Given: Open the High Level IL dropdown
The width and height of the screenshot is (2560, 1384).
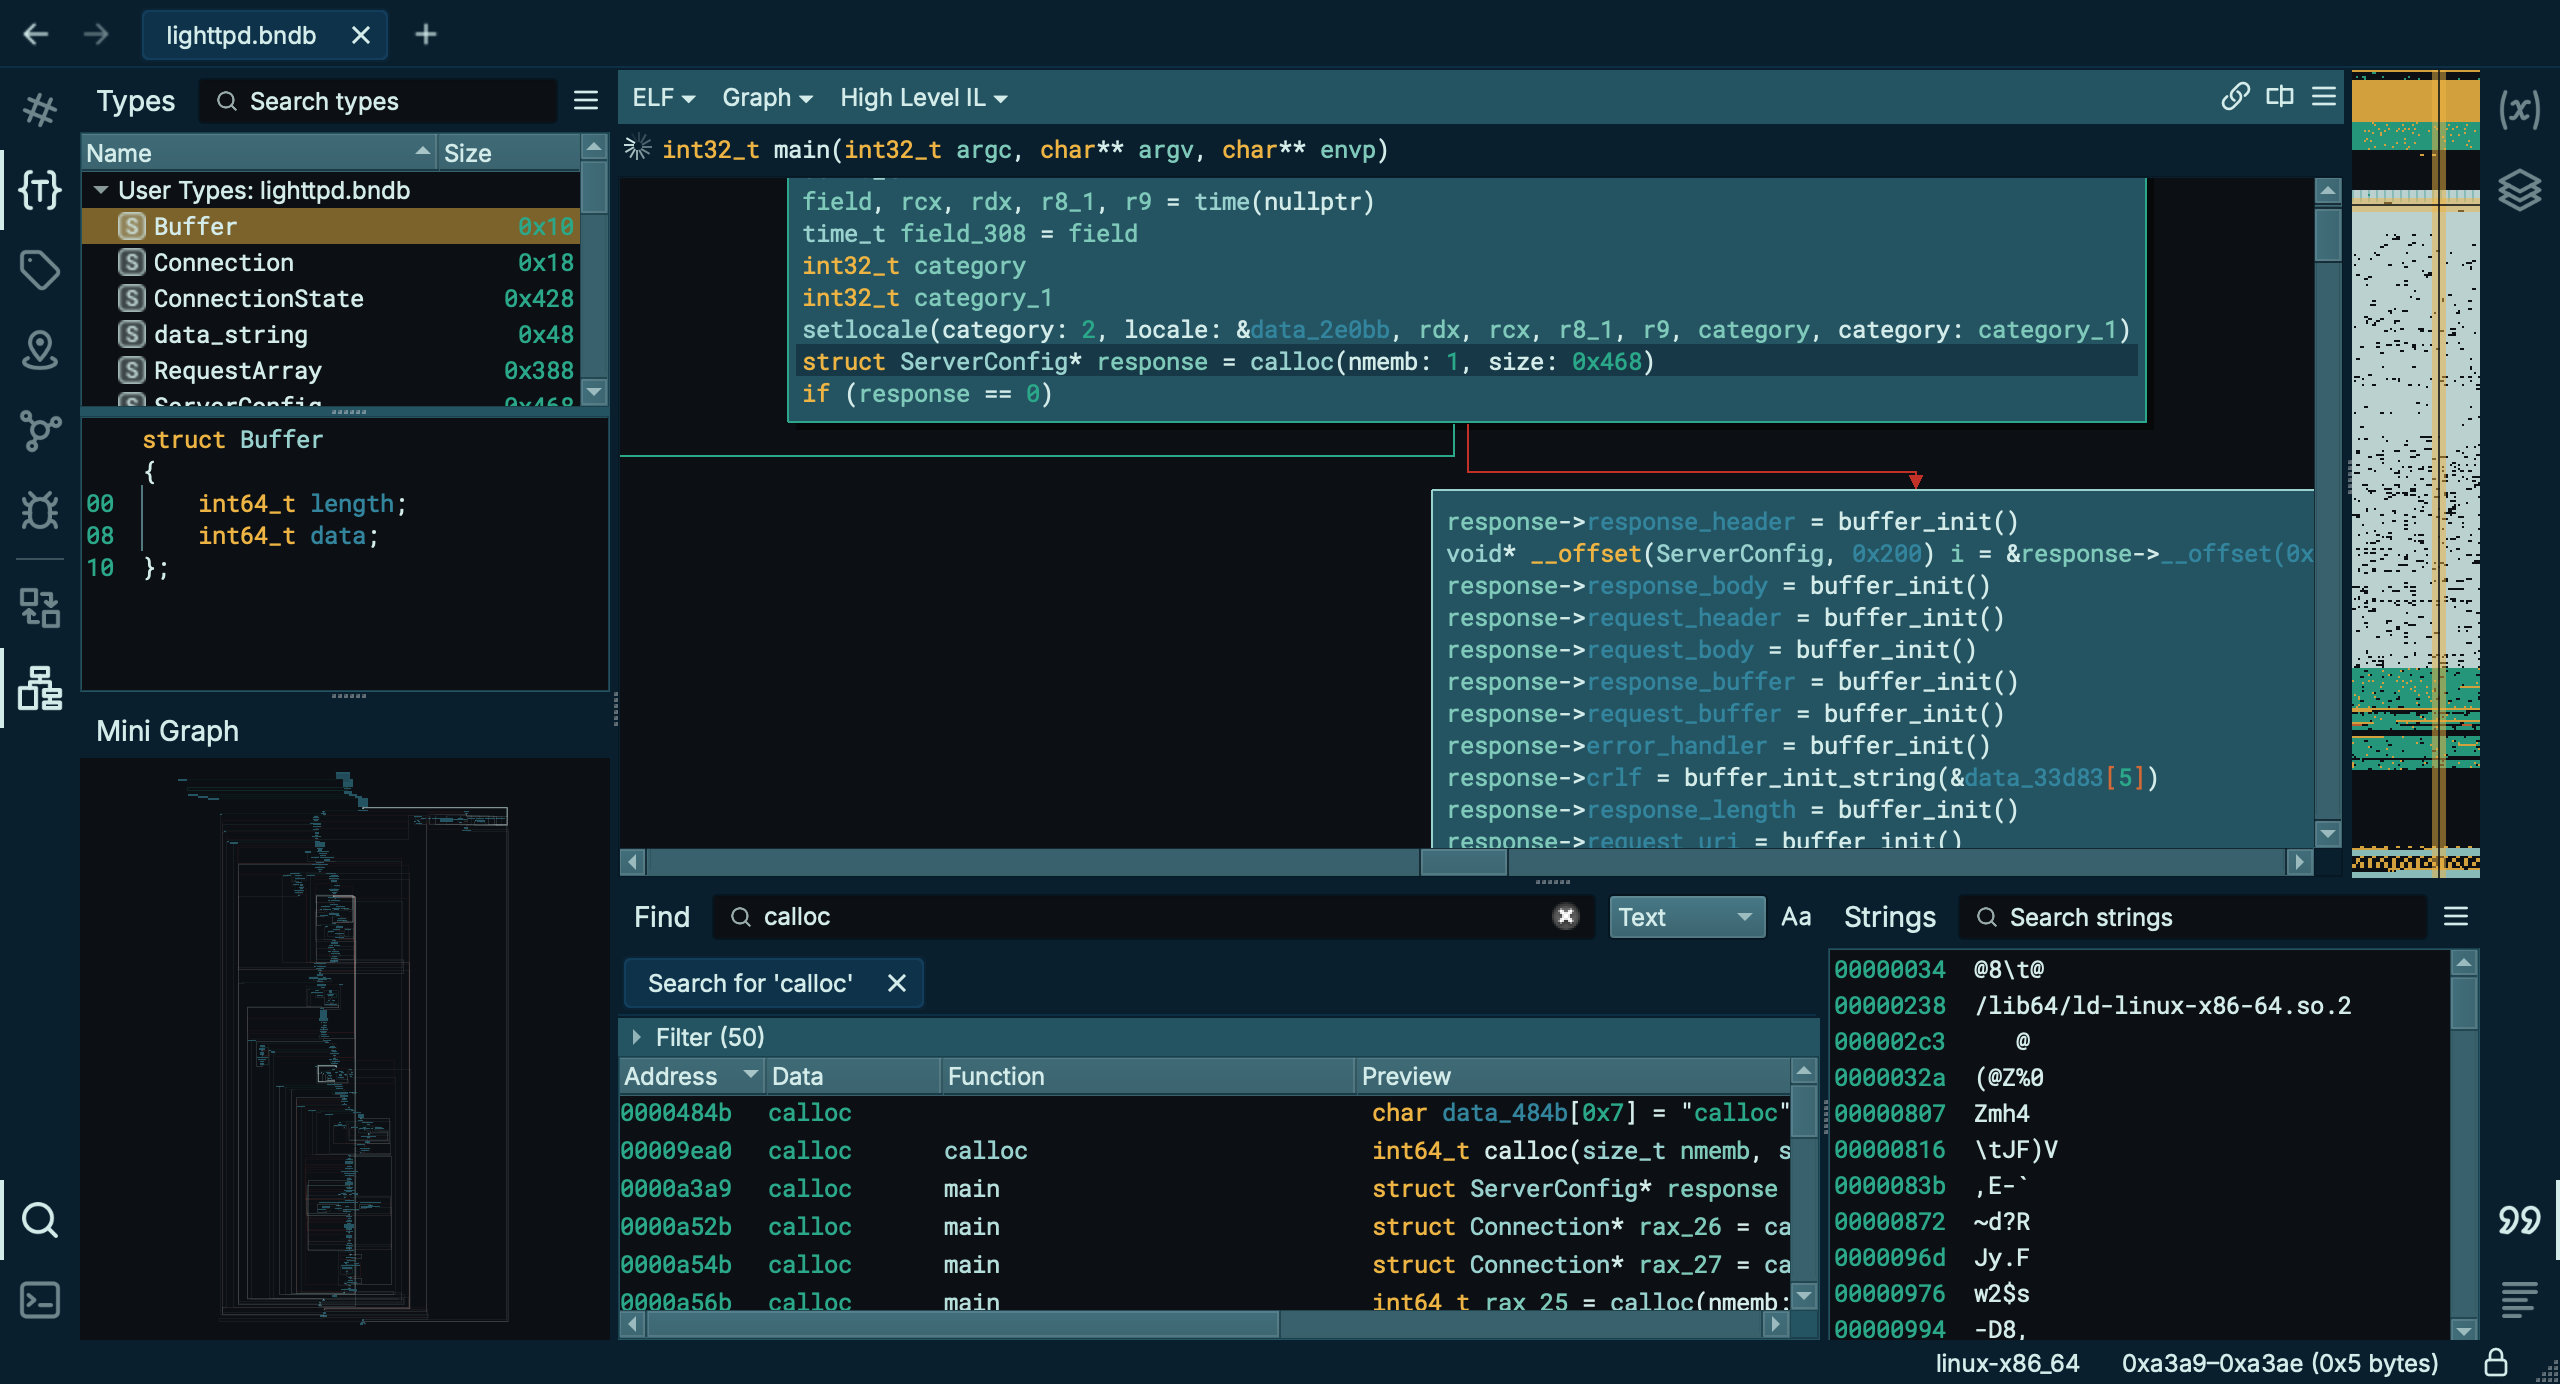Looking at the screenshot, I should [x=923, y=98].
